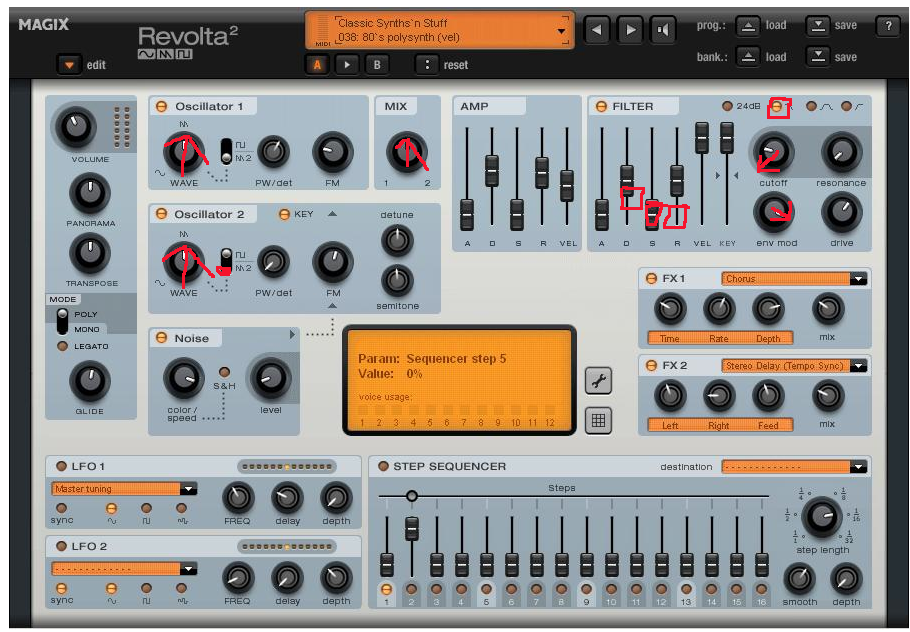Click the filter drive knob
Image resolution: width=910 pixels, height=632 pixels.
(841, 213)
